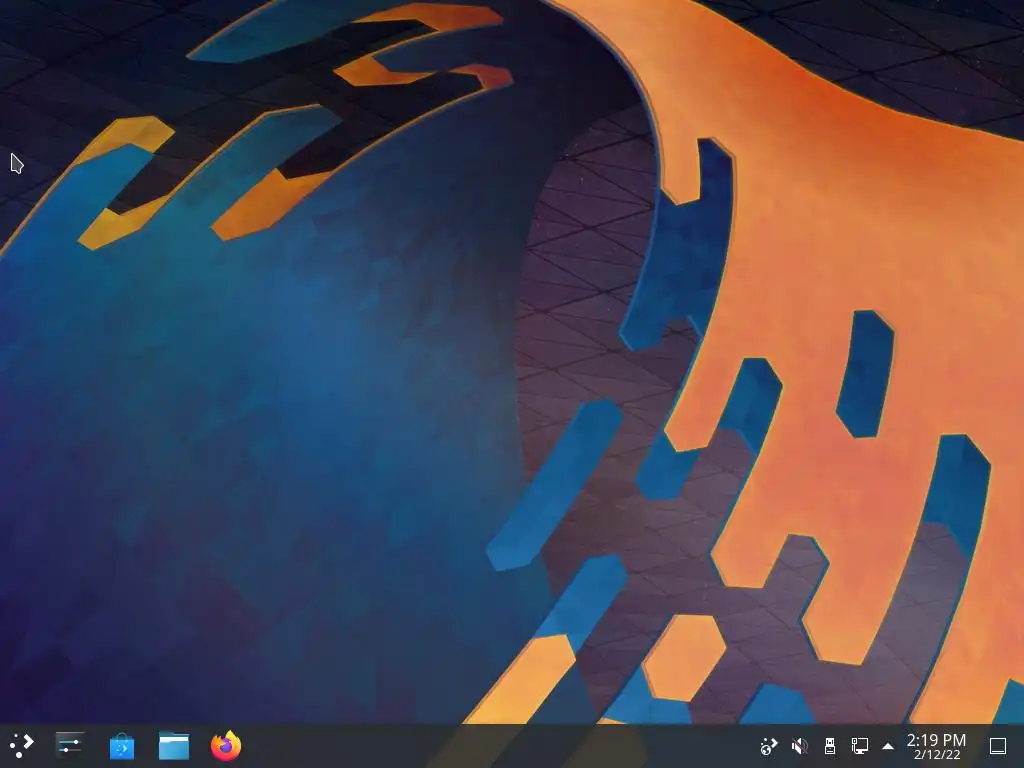The height and width of the screenshot is (768, 1024).
Task: Expand hidden system tray icons
Action: click(888, 746)
